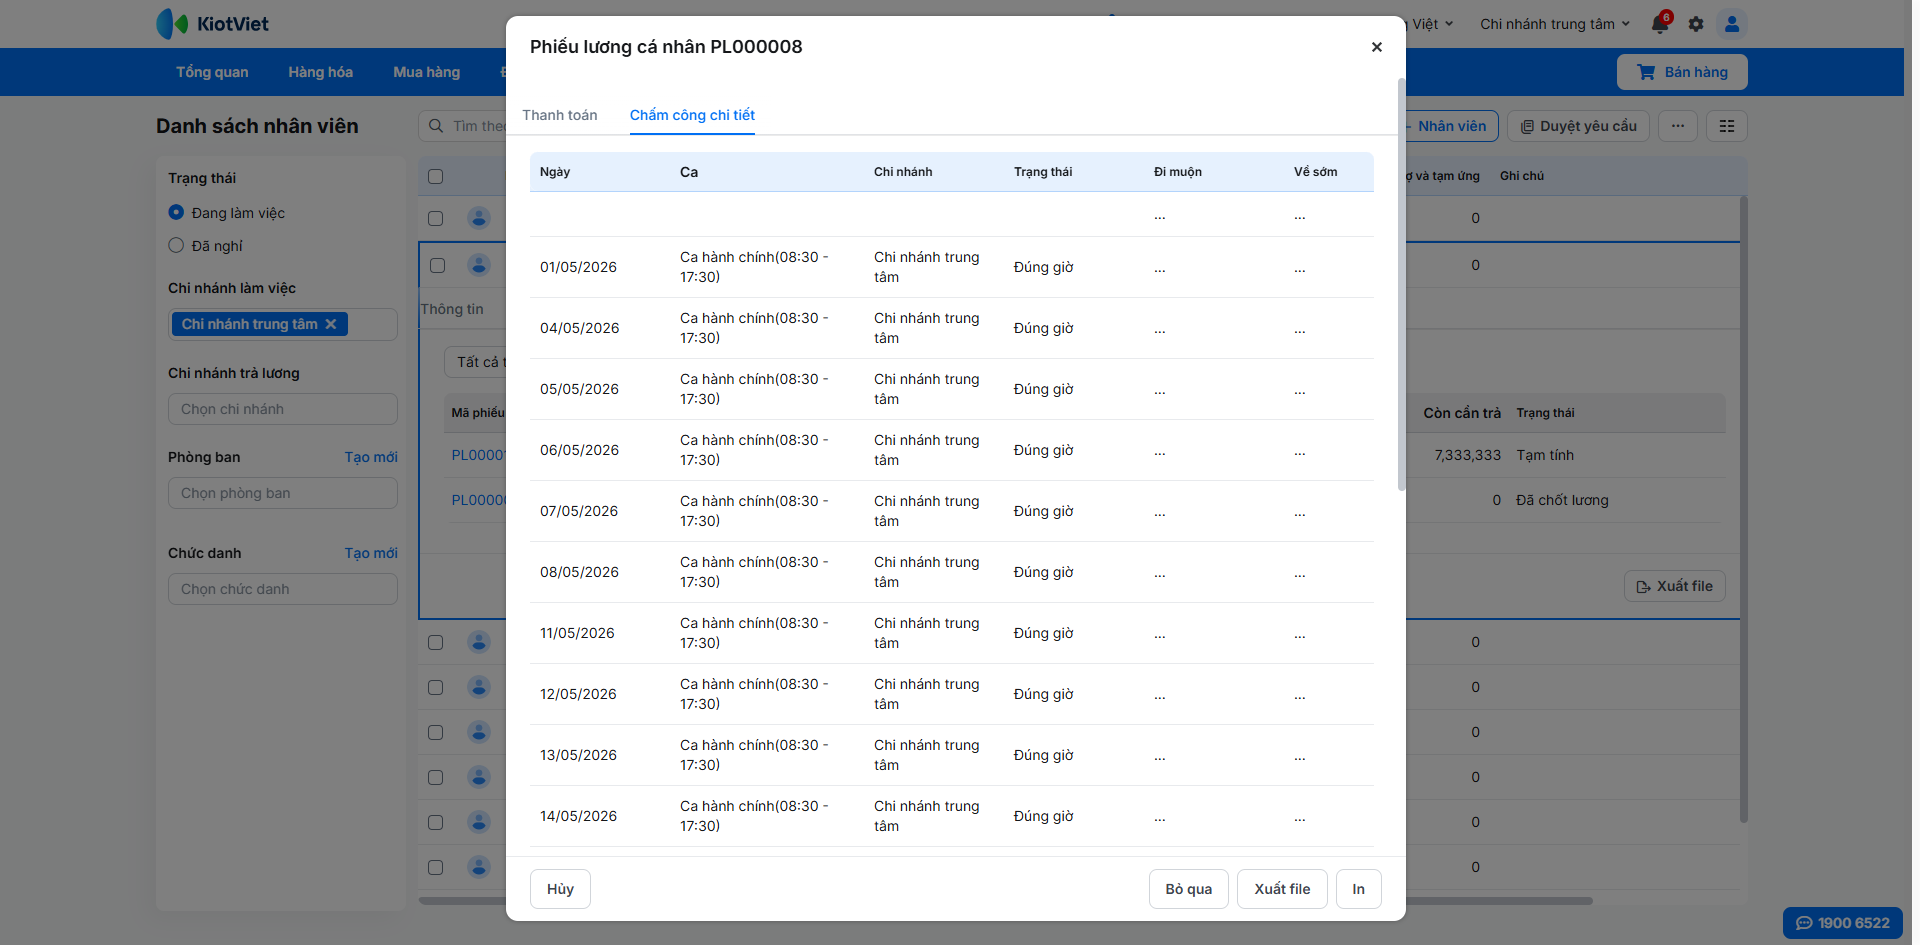
Task: Click the Hủy button
Action: point(560,889)
